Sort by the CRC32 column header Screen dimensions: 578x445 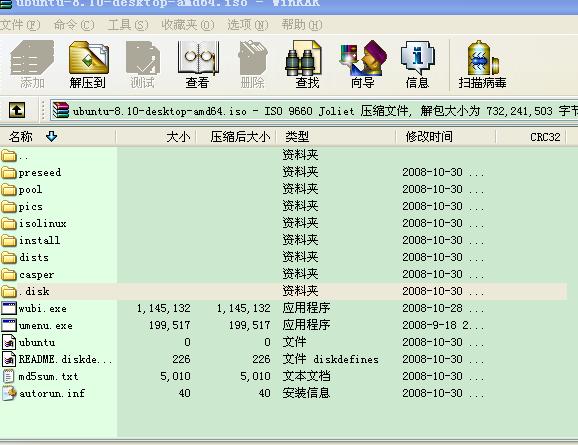click(x=531, y=137)
